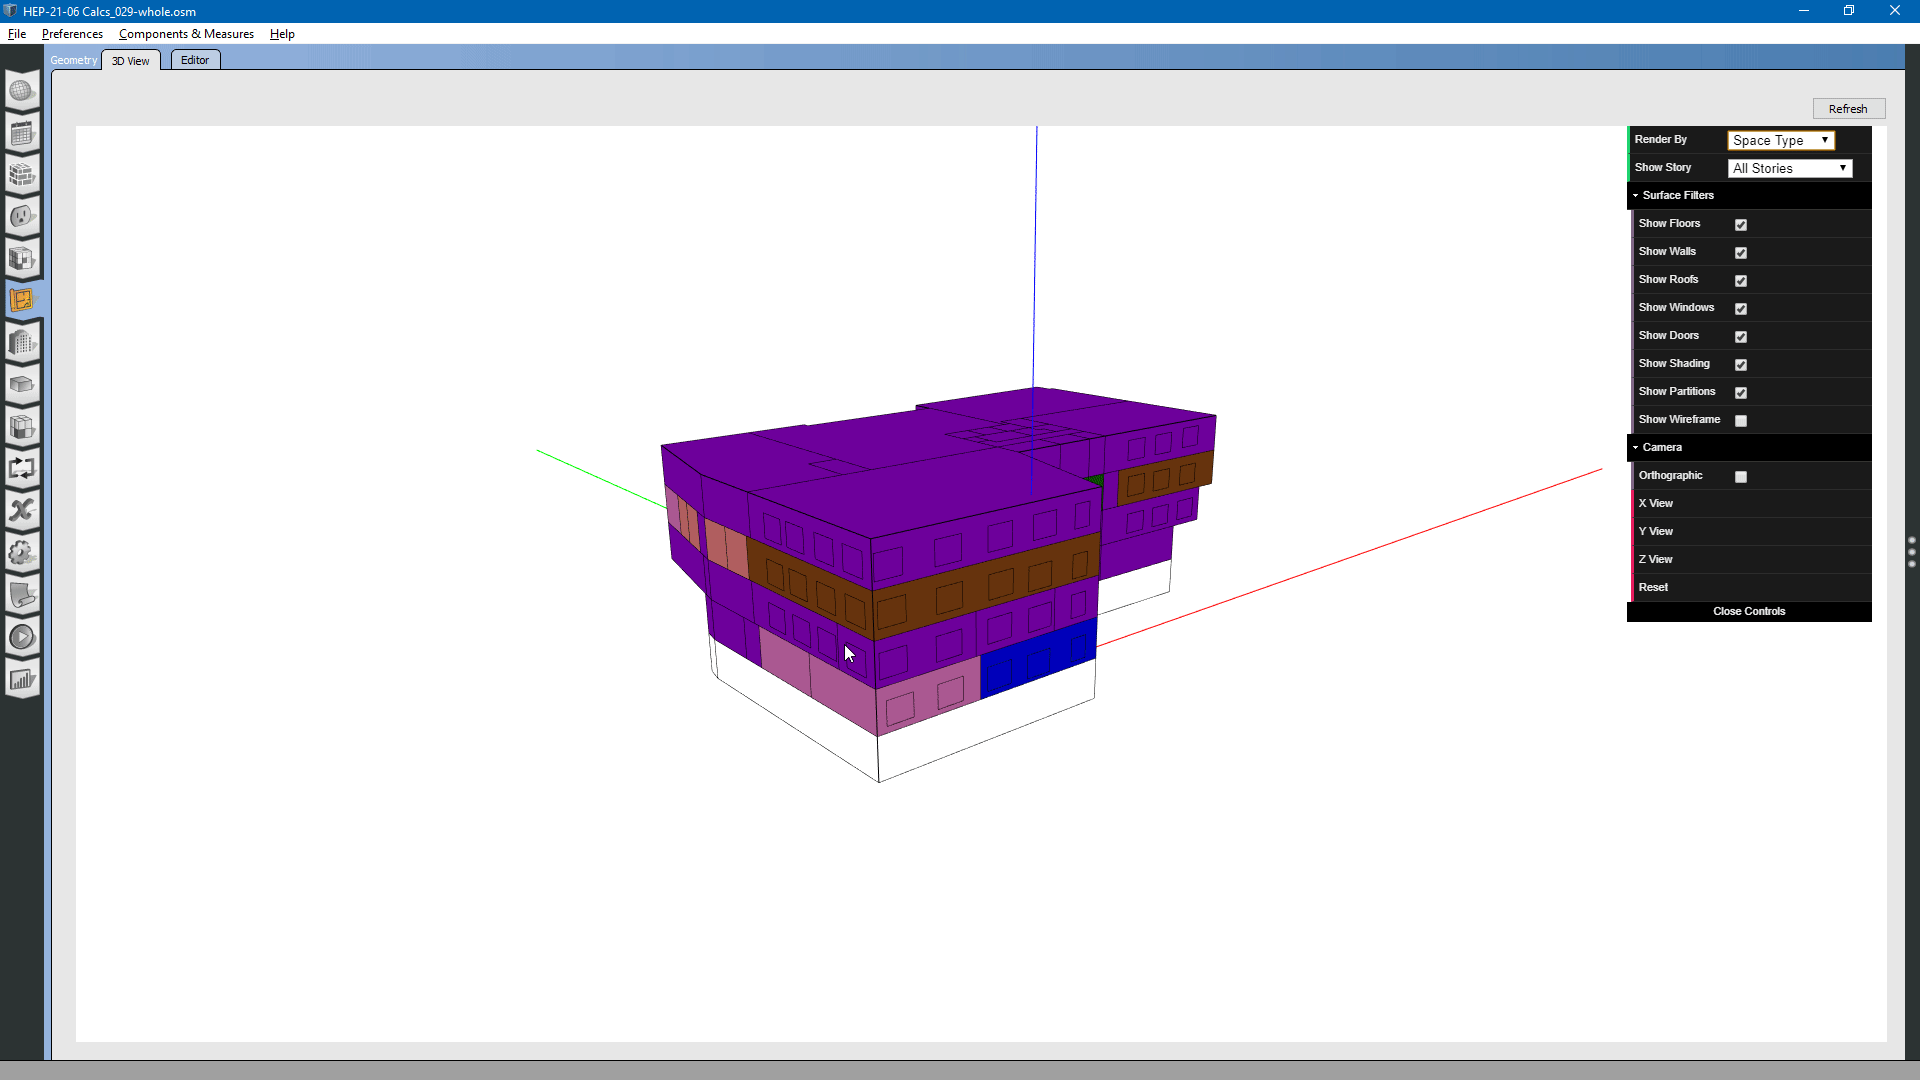Switch to the Editor tab
Screen dimensions: 1920x1080
tap(194, 59)
